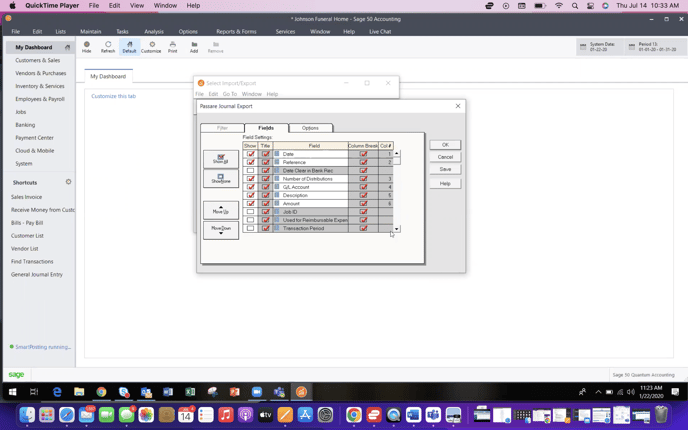688x430 pixels.
Task: Click the field icon beside Amount row
Action: (277, 203)
